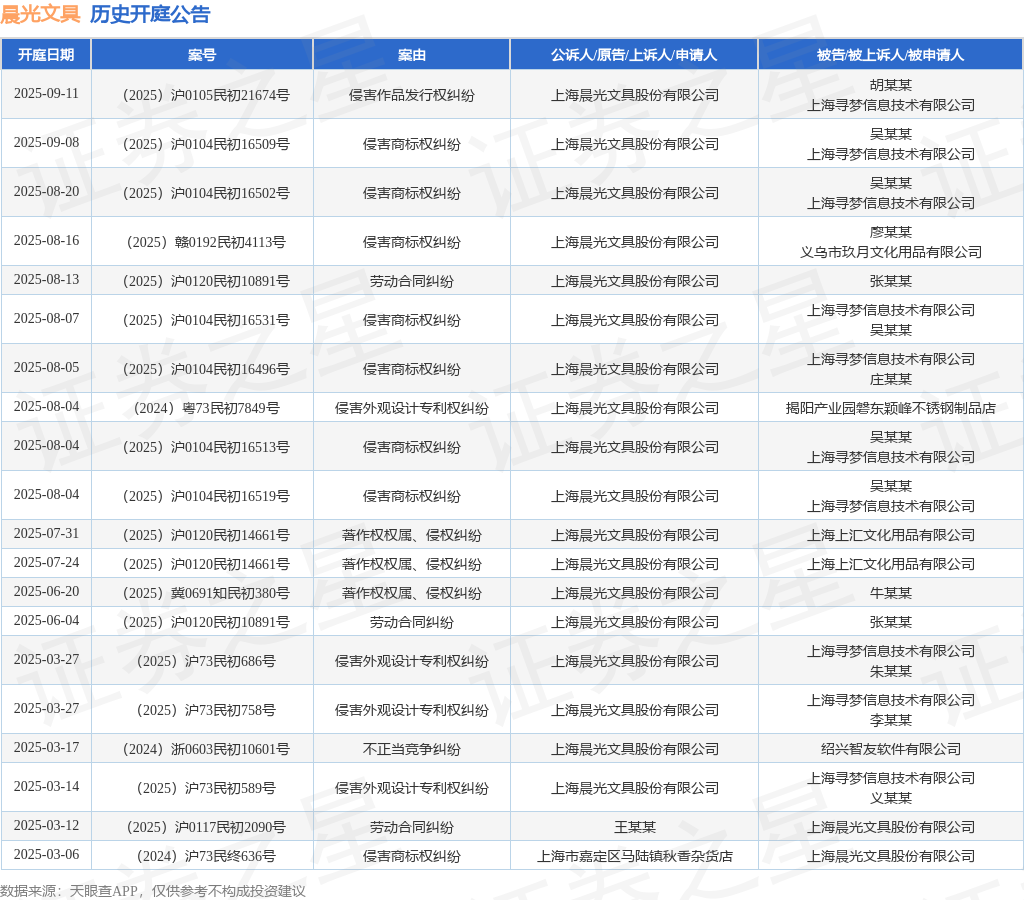This screenshot has height=900, width=1024.
Task: Click the 历史开庭公告 heading
Action: (x=150, y=14)
